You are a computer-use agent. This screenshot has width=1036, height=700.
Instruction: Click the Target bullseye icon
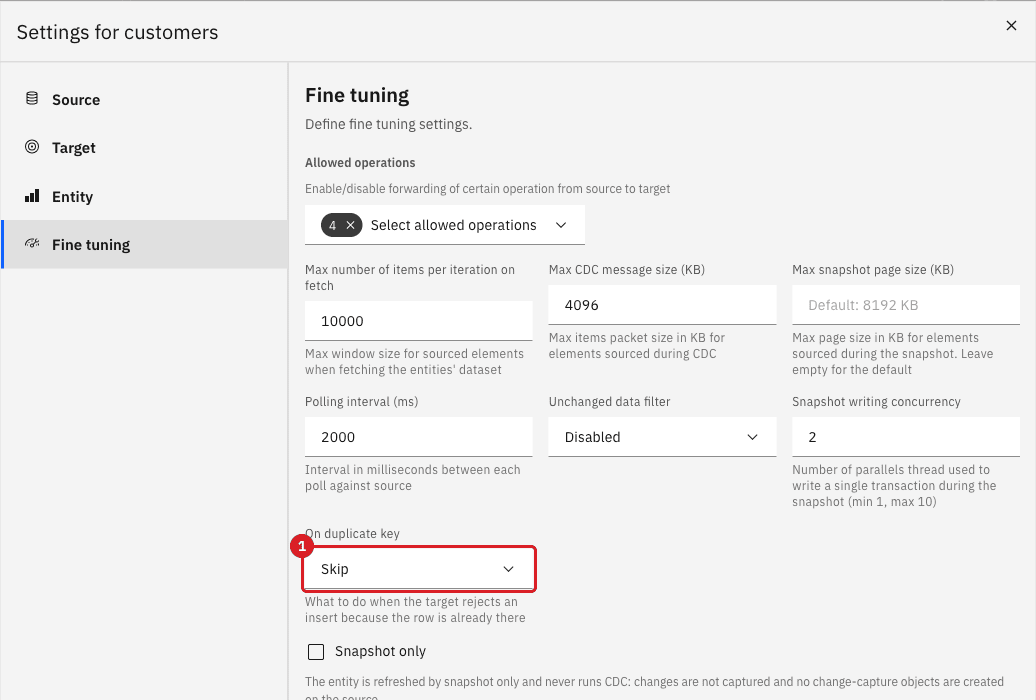point(32,147)
